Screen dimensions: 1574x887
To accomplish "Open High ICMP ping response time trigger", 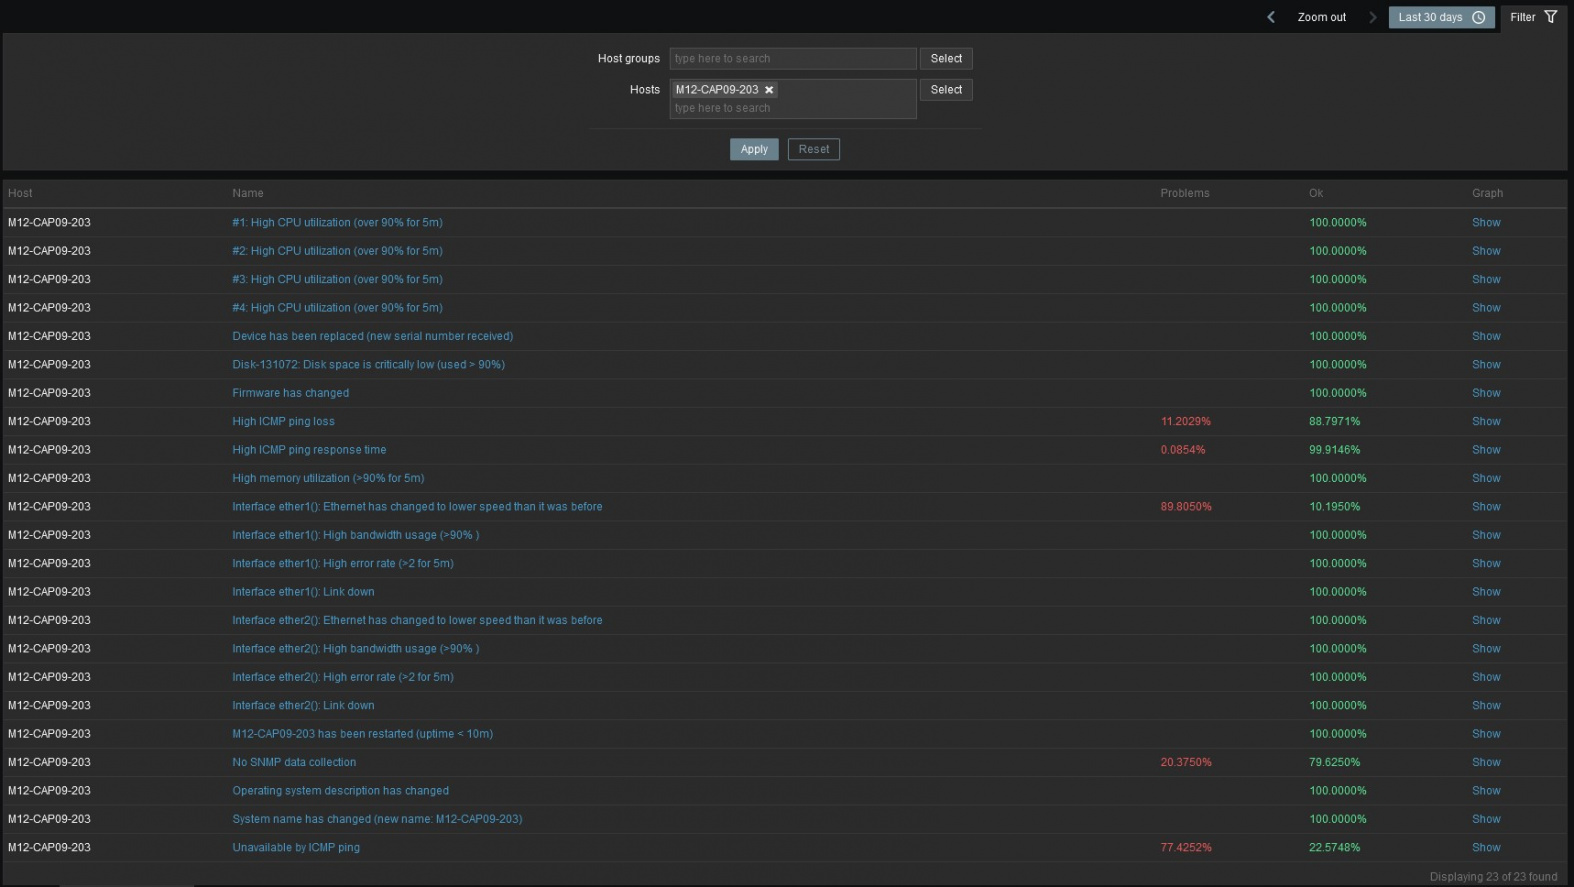I will 309,450.
